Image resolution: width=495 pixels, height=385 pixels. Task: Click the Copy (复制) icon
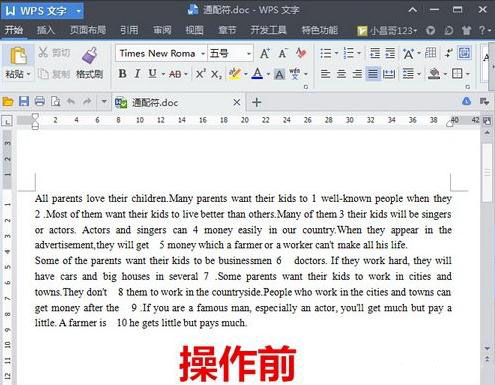click(x=44, y=74)
